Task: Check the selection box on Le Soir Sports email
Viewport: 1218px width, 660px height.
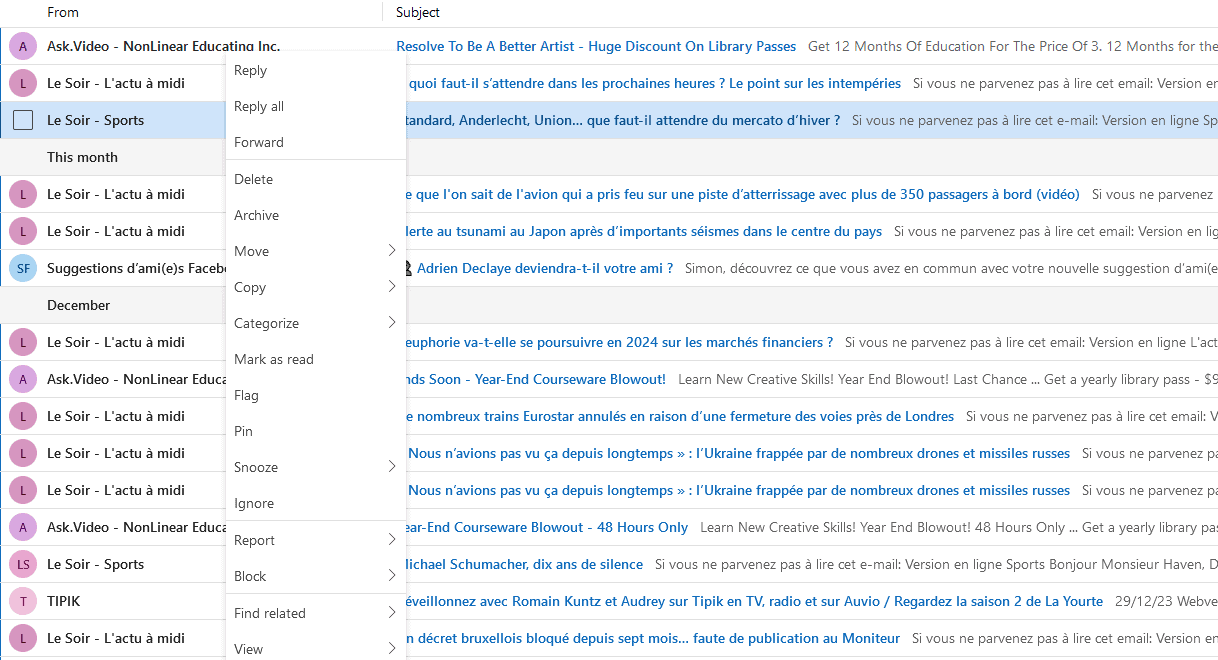Action: [22, 119]
